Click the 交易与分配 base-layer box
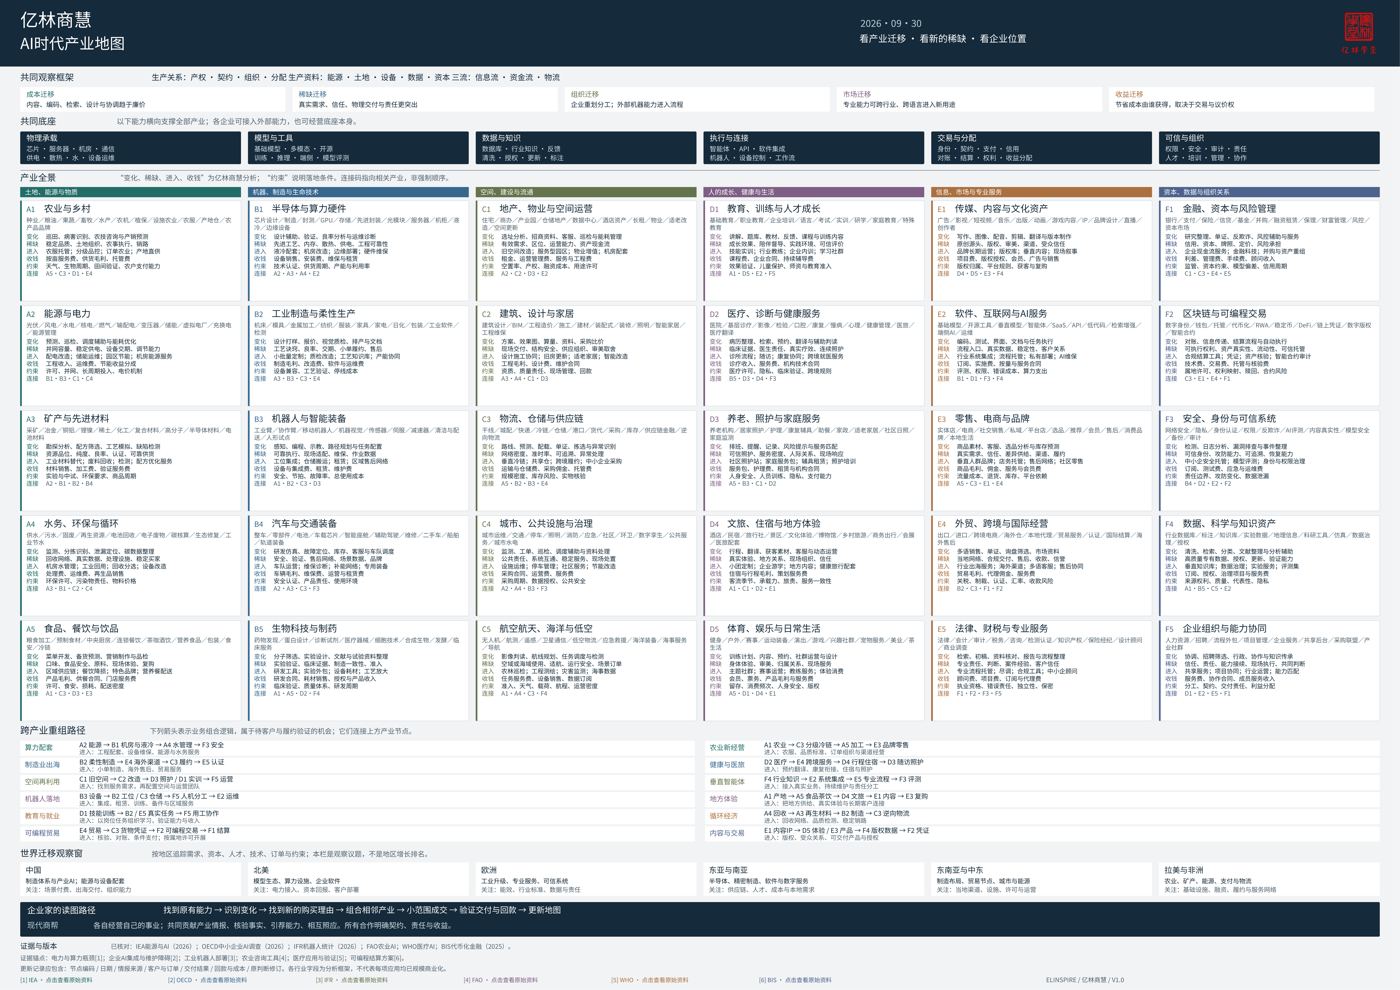Image resolution: width=1400 pixels, height=990 pixels. pyautogui.click(x=1042, y=148)
